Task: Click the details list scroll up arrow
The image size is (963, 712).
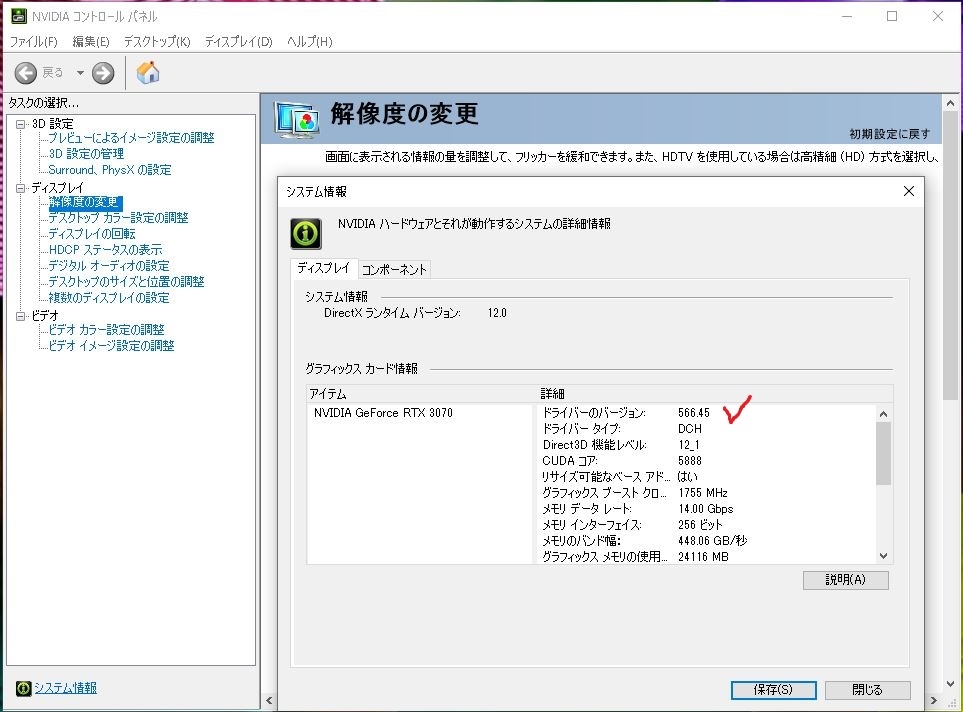Action: coord(883,414)
